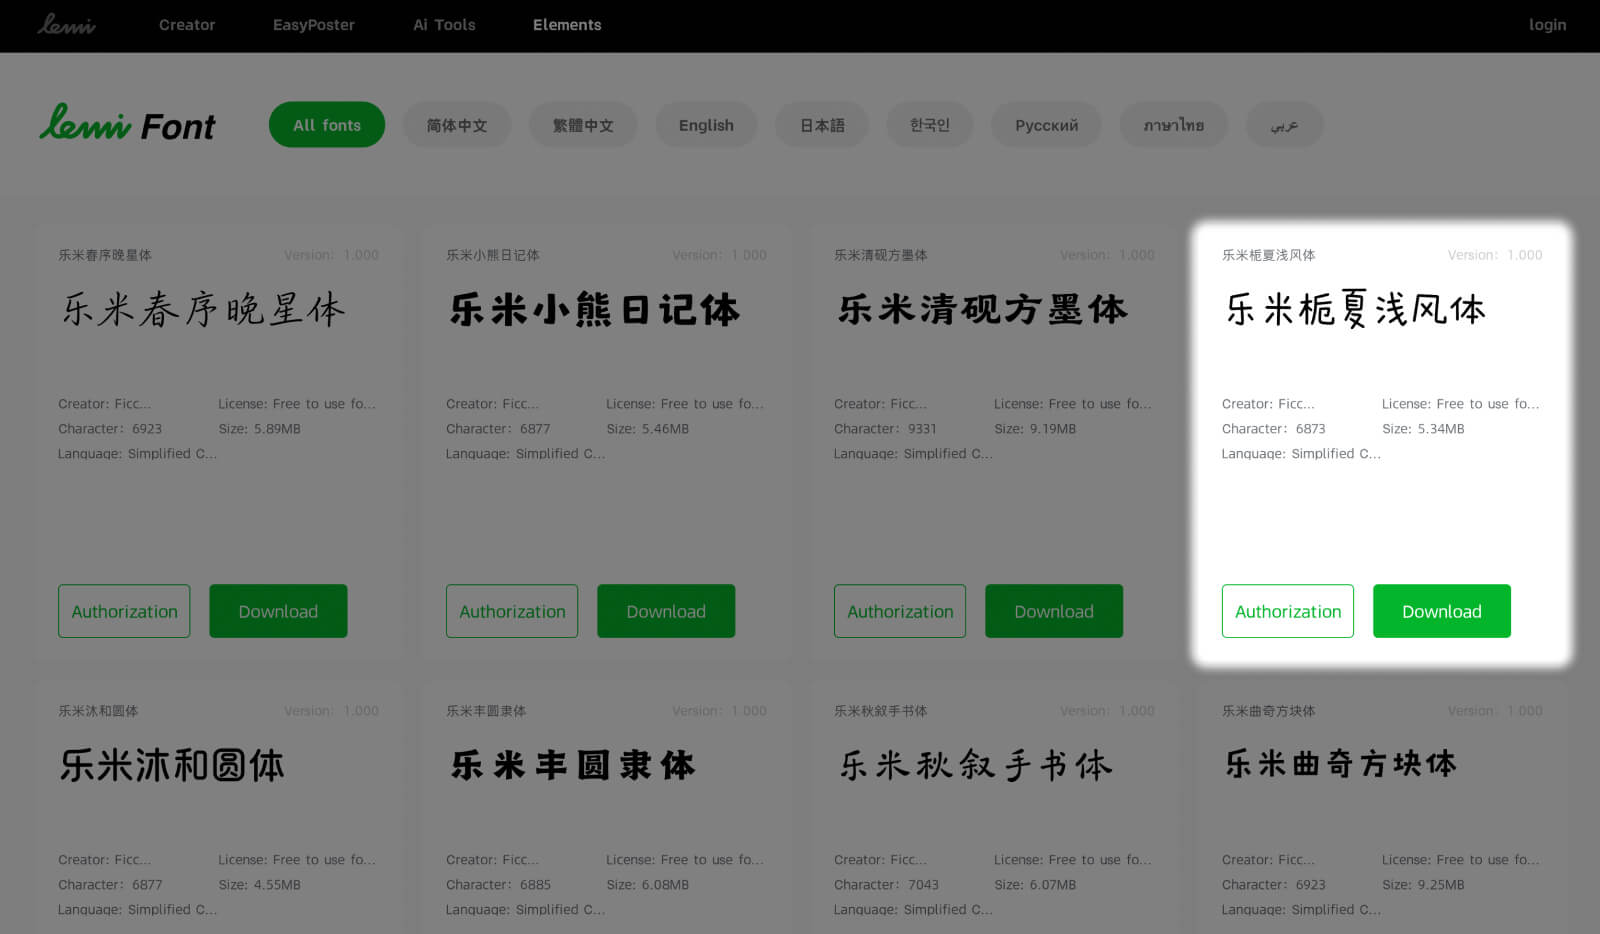Download the 乐米小熊日记体 font
The height and width of the screenshot is (934, 1600).
point(666,611)
